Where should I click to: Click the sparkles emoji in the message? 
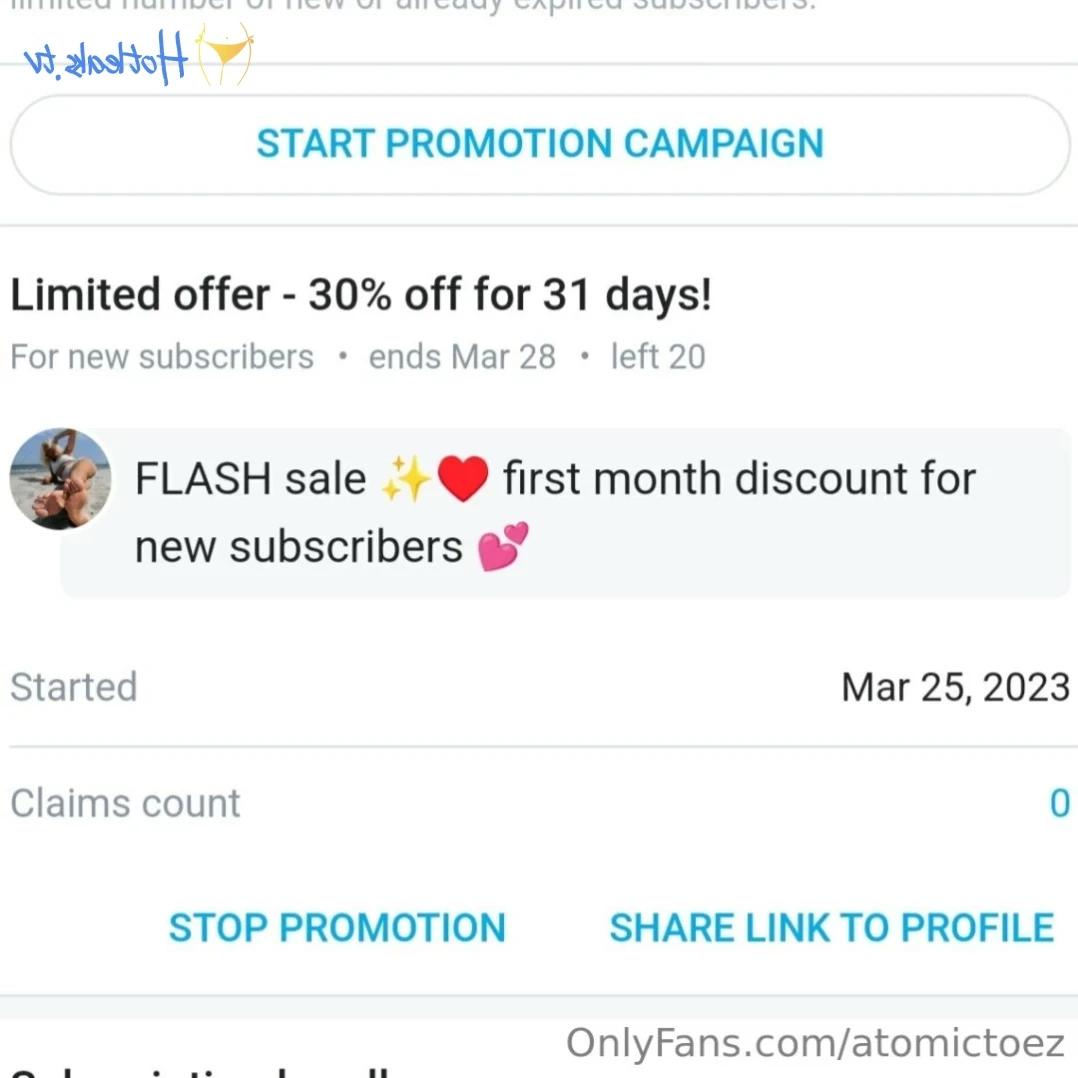[405, 480]
